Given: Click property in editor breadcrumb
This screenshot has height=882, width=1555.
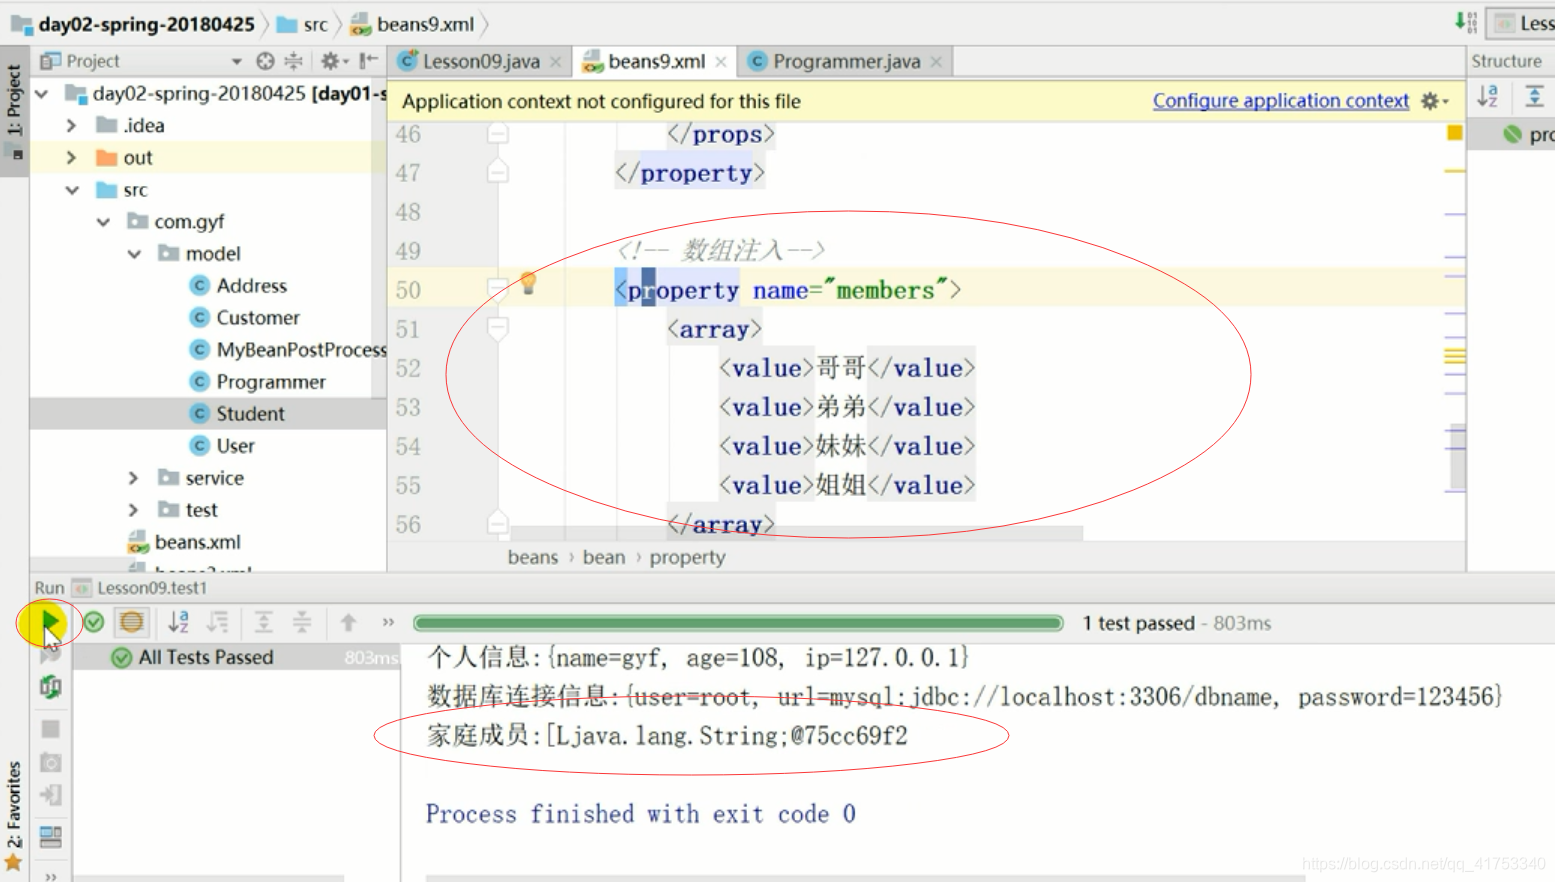Looking at the screenshot, I should click(687, 557).
